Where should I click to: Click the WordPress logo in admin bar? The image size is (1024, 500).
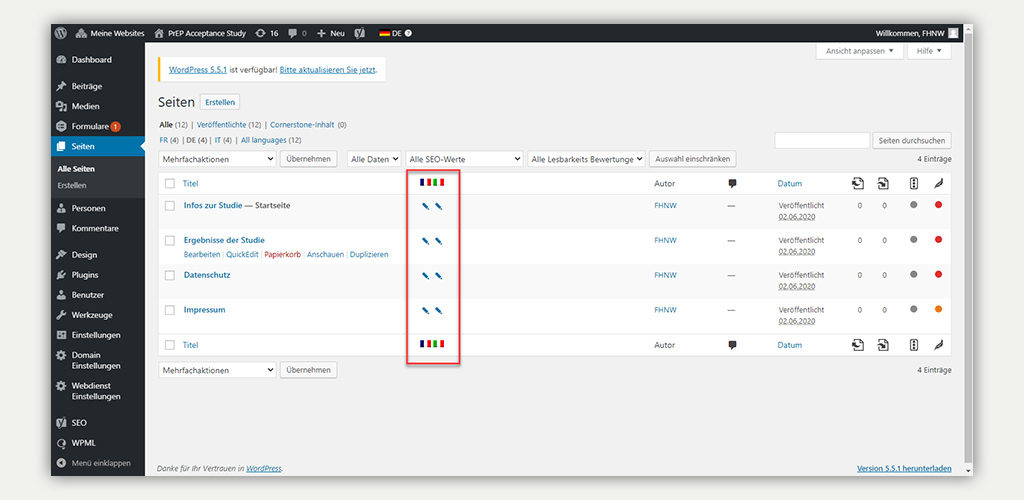[x=59, y=33]
